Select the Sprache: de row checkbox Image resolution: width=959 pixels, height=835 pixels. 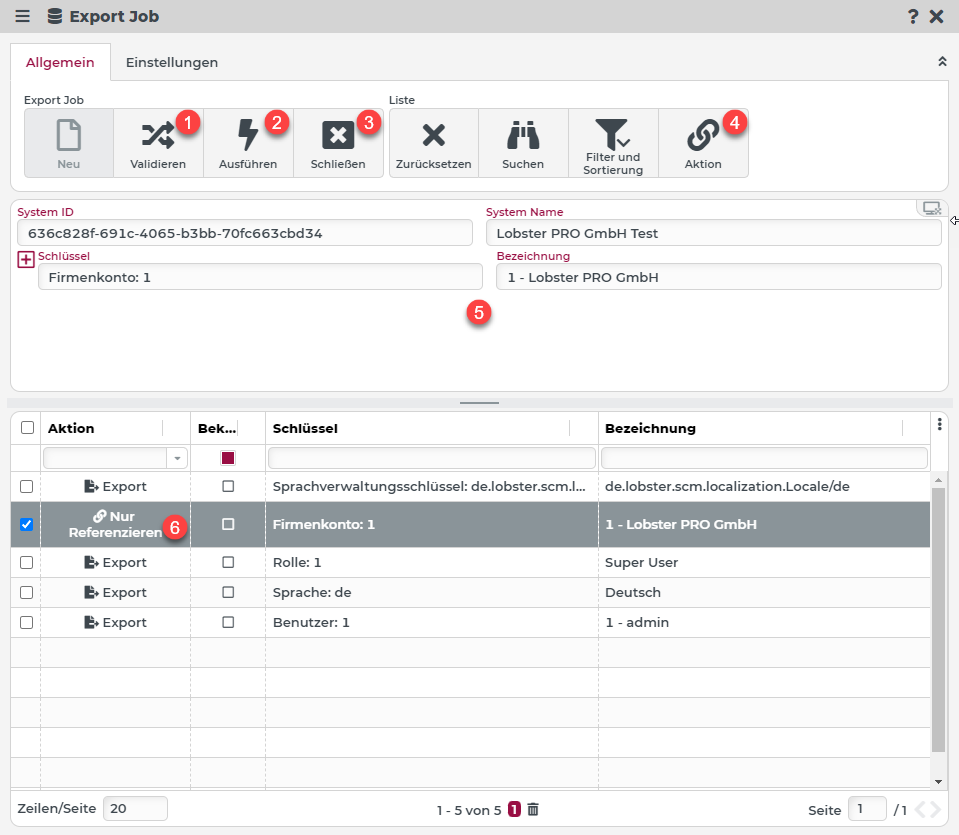(26, 592)
